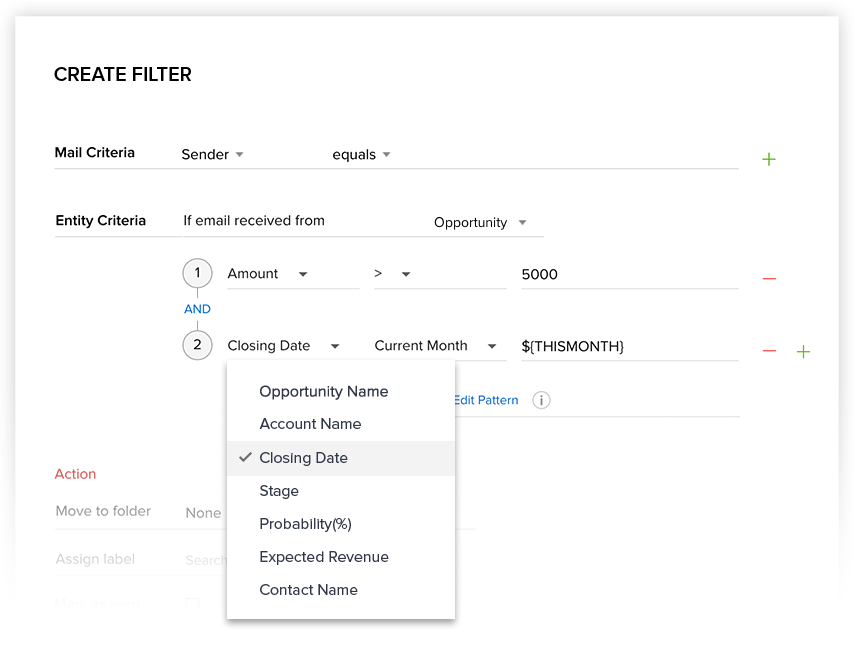This screenshot has width=855, height=670.
Task: Open the equals condition dropdown
Action: [361, 155]
